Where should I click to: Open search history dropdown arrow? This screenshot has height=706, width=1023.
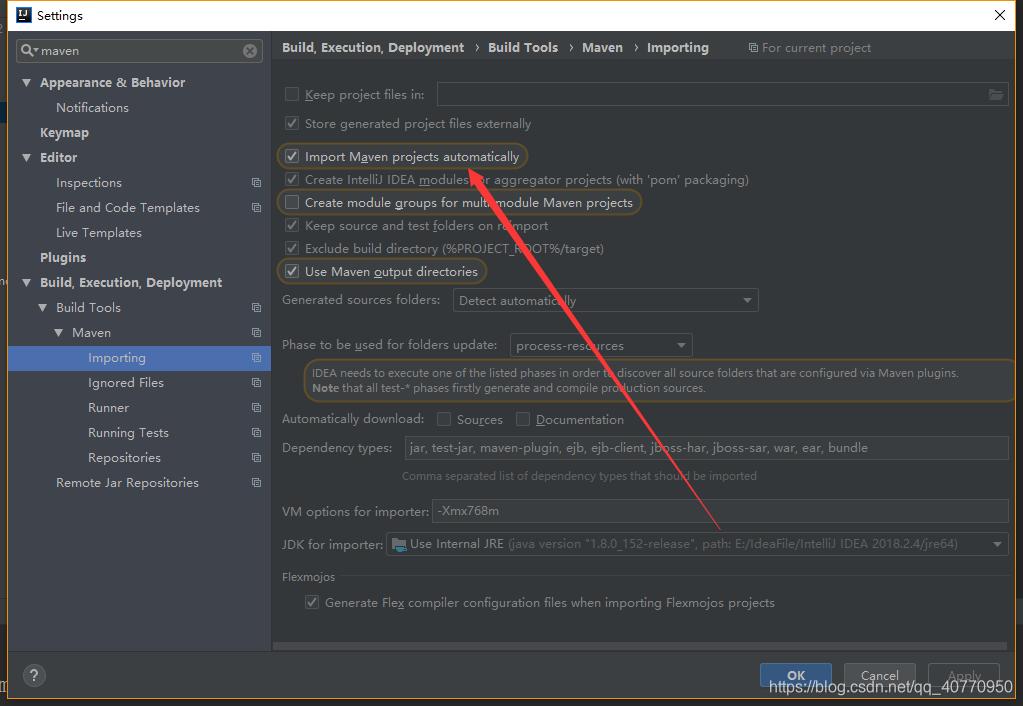point(36,51)
